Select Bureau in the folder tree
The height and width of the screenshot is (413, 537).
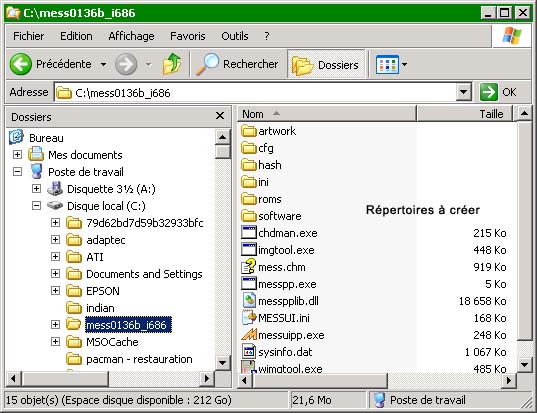[46, 138]
